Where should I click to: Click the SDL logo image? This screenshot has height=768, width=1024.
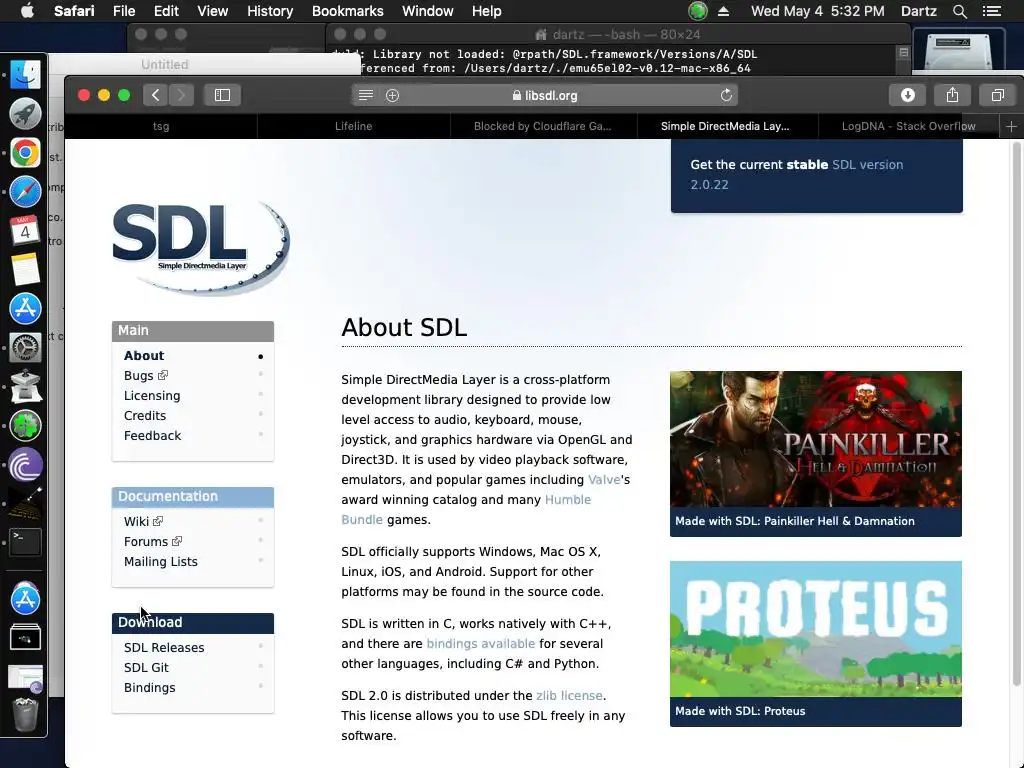tap(201, 247)
